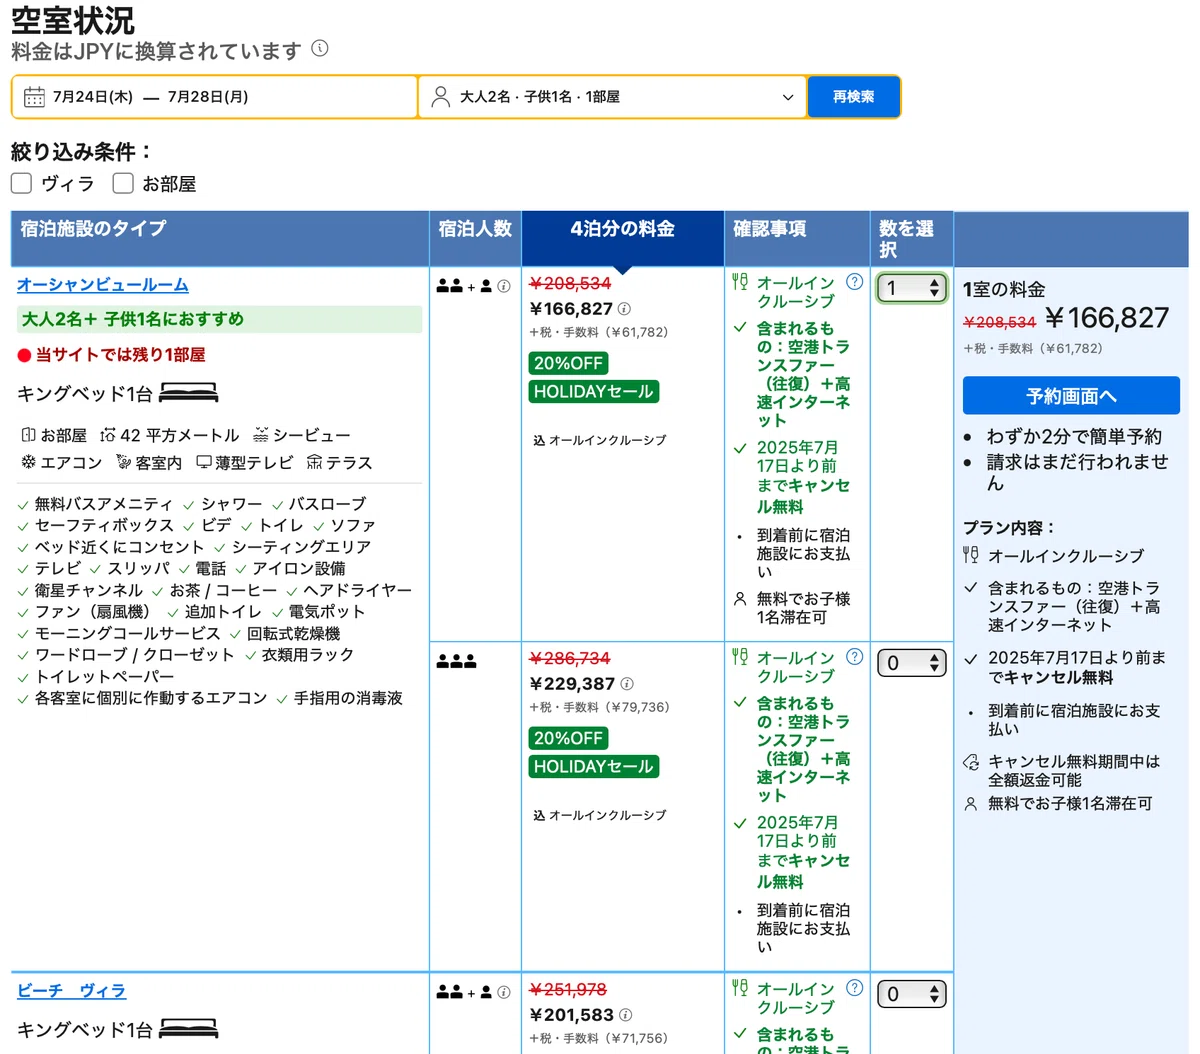
Task: Click the king bed icon under Ocean View room
Action: (x=189, y=393)
